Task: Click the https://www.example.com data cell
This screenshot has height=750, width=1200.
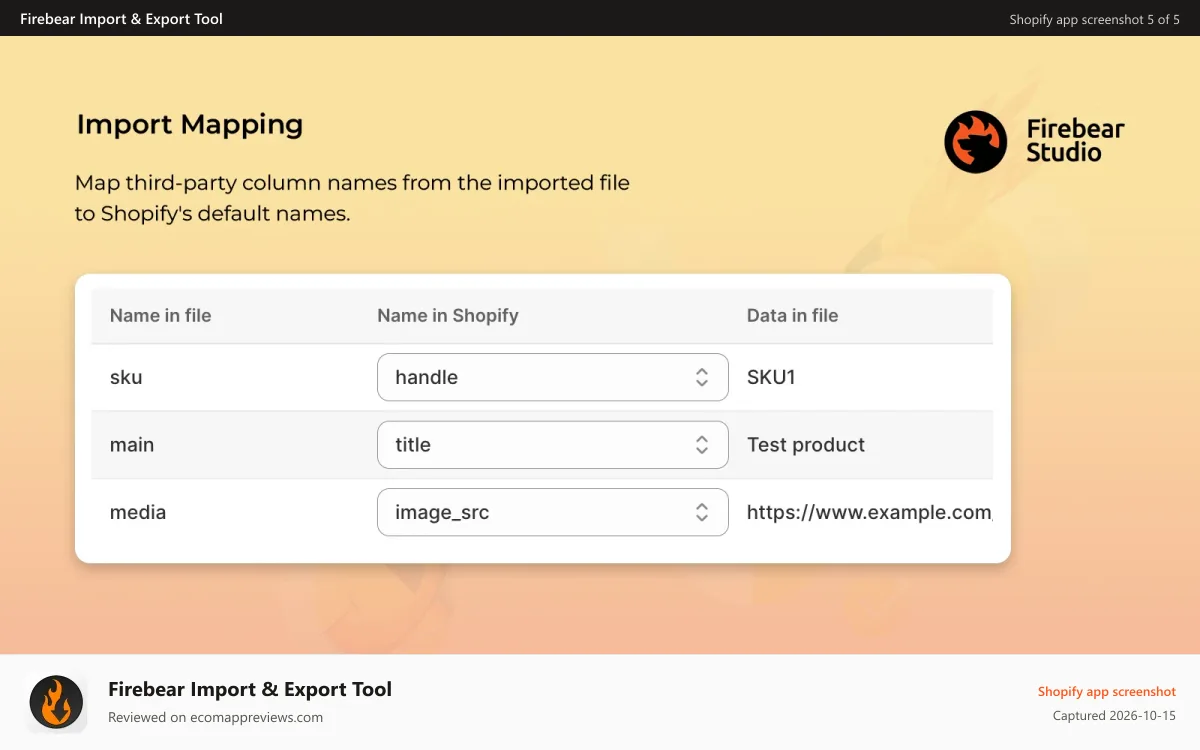Action: (869, 512)
